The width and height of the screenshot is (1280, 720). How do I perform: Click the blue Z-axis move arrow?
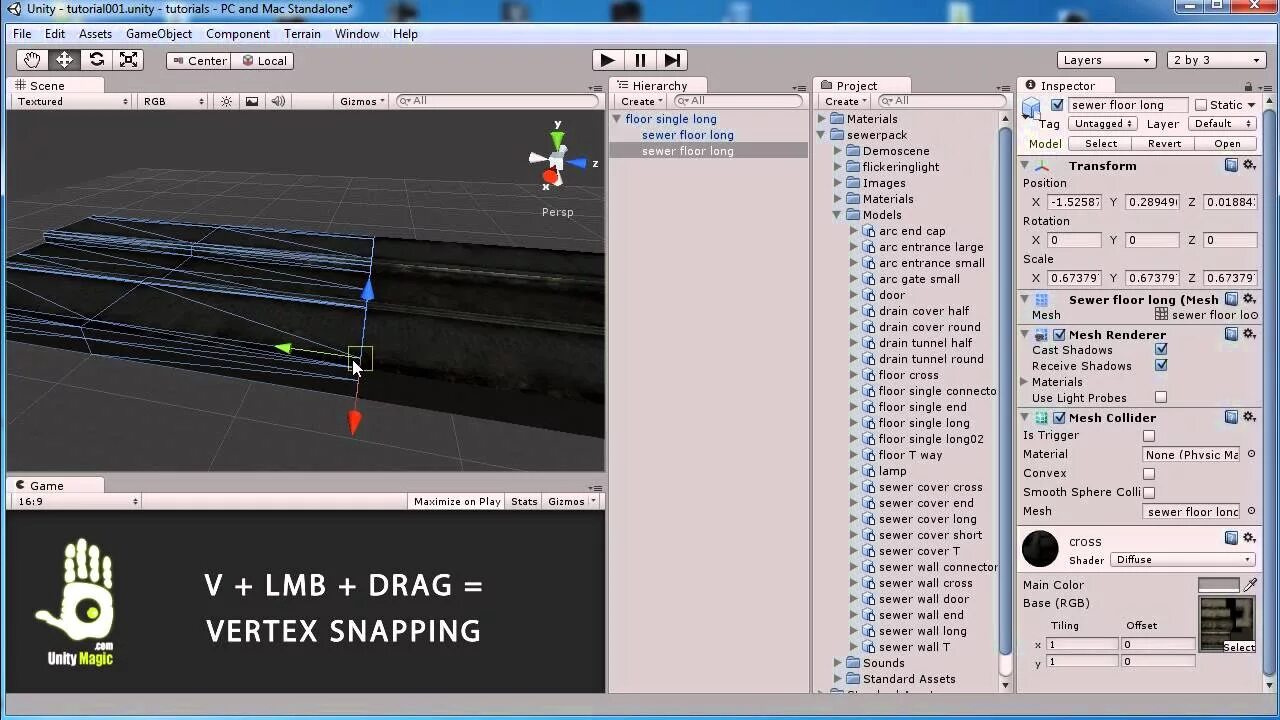point(367,289)
